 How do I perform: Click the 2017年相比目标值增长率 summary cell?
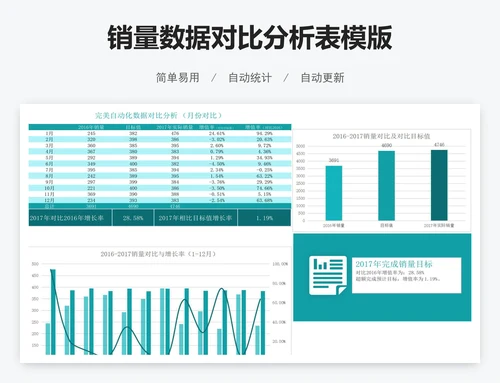pyautogui.click(x=195, y=218)
